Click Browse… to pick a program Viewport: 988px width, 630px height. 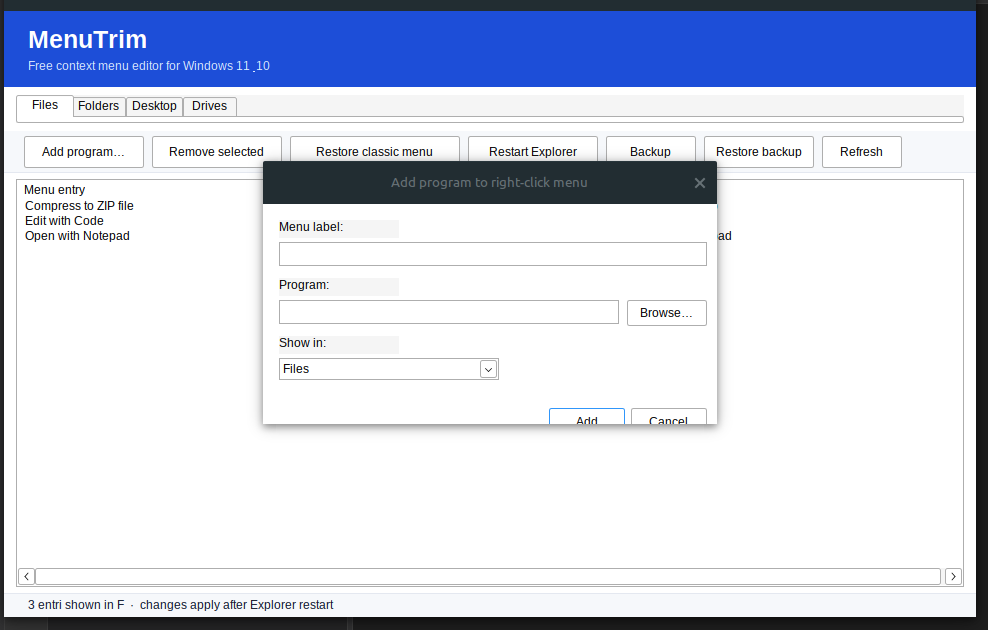click(667, 312)
